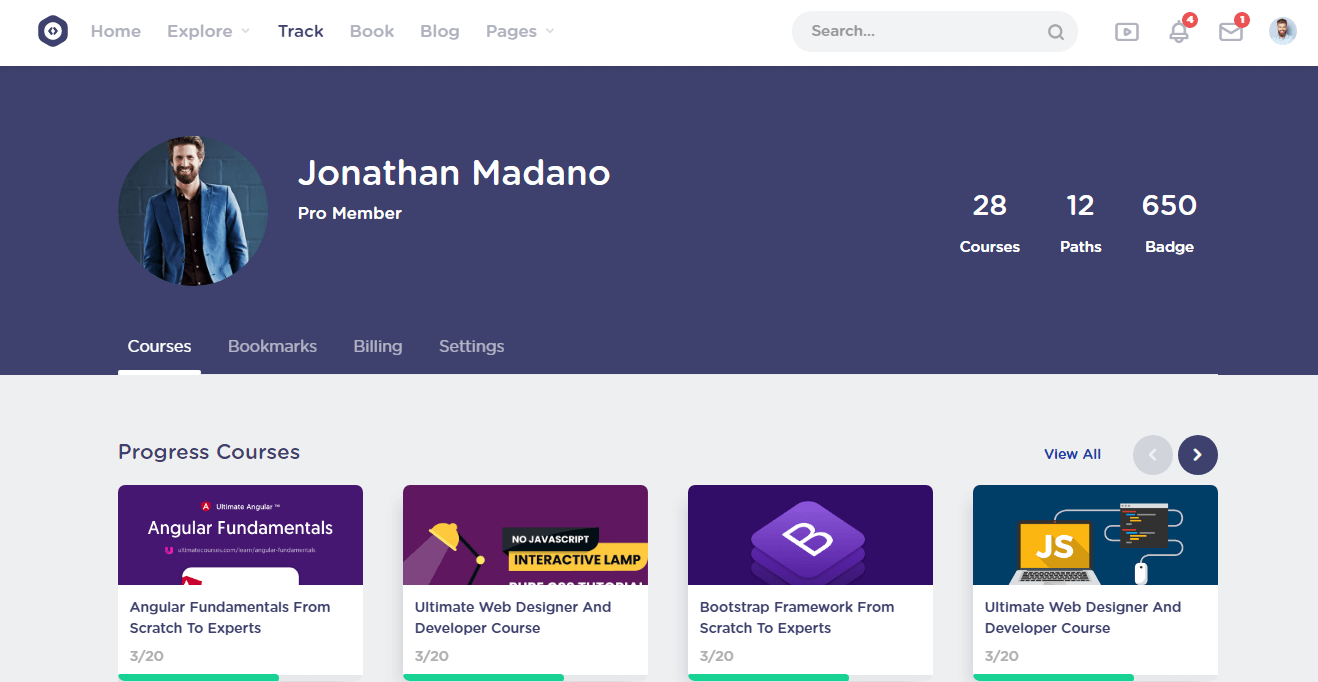Switch to the Bookmarks tab

click(272, 346)
